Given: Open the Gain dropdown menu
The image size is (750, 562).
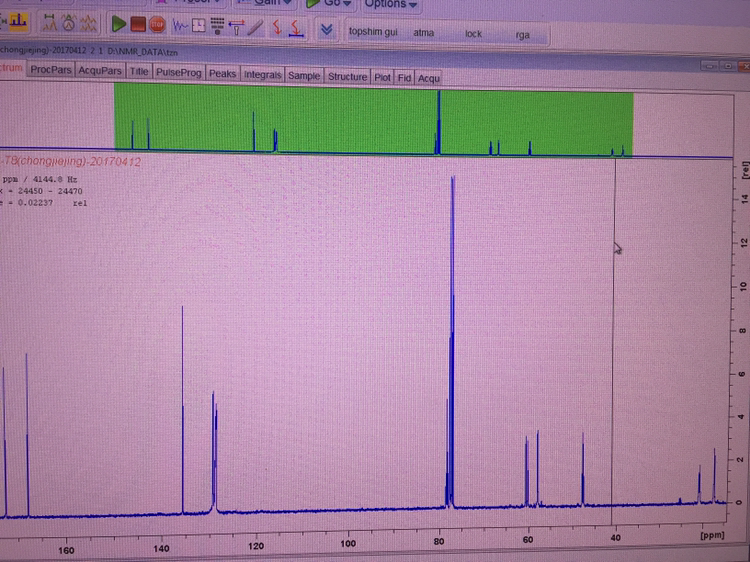Looking at the screenshot, I should click(x=266, y=3).
